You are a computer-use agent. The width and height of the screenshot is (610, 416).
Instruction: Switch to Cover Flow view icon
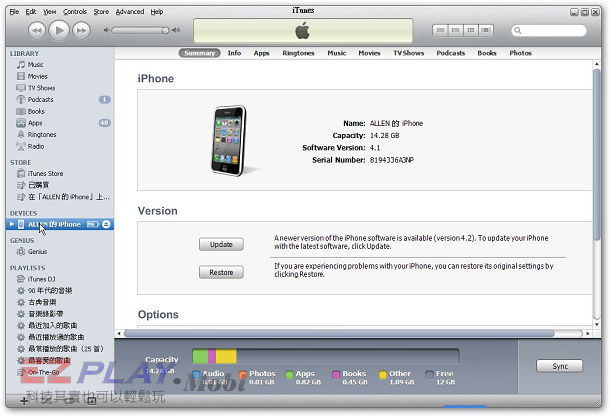tap(486, 30)
